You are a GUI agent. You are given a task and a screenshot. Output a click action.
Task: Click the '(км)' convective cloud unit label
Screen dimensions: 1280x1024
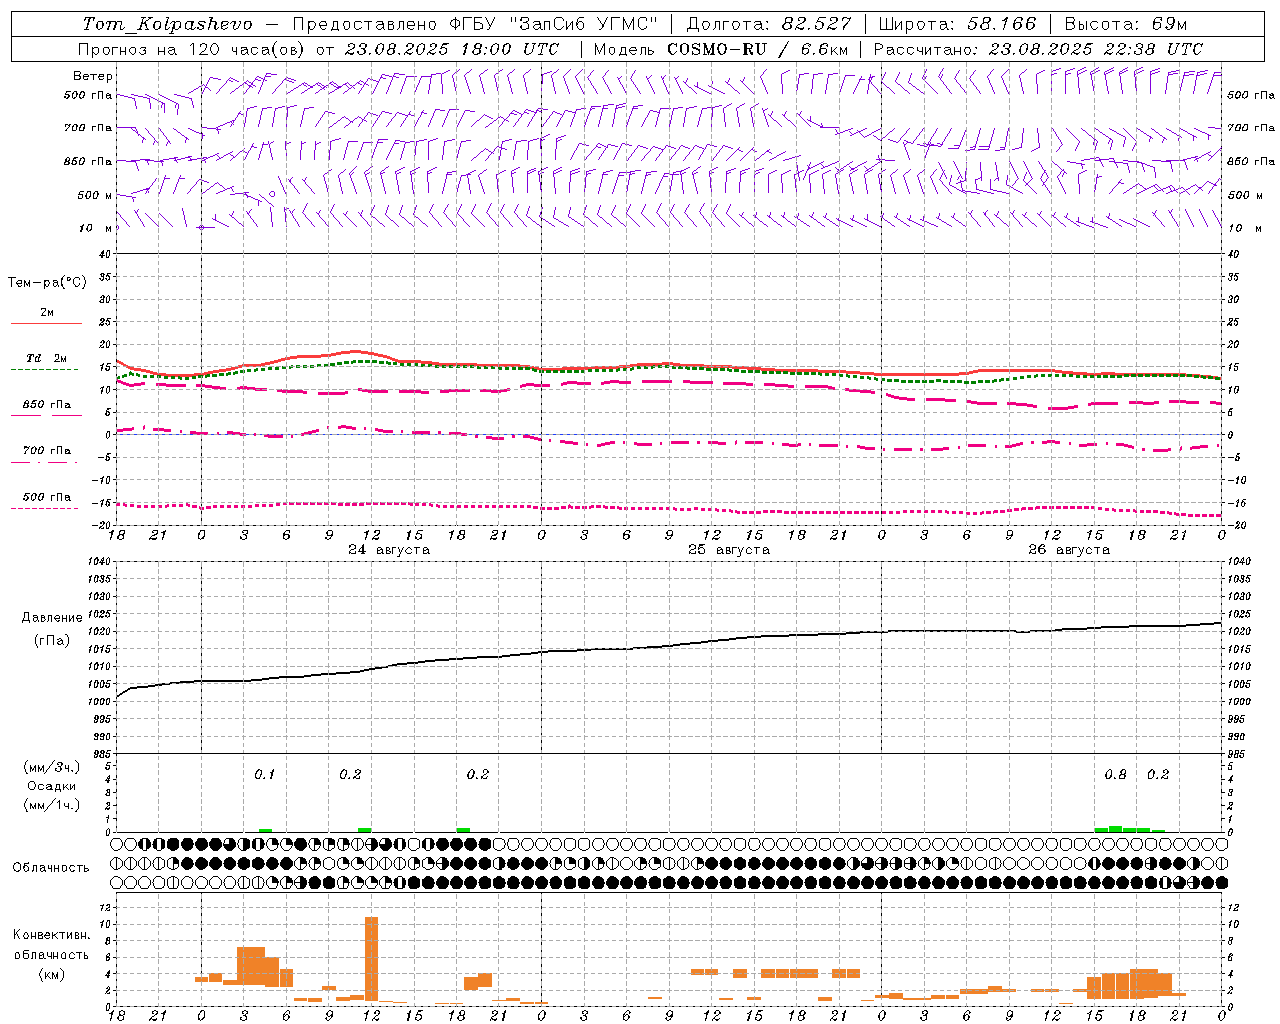[51, 974]
